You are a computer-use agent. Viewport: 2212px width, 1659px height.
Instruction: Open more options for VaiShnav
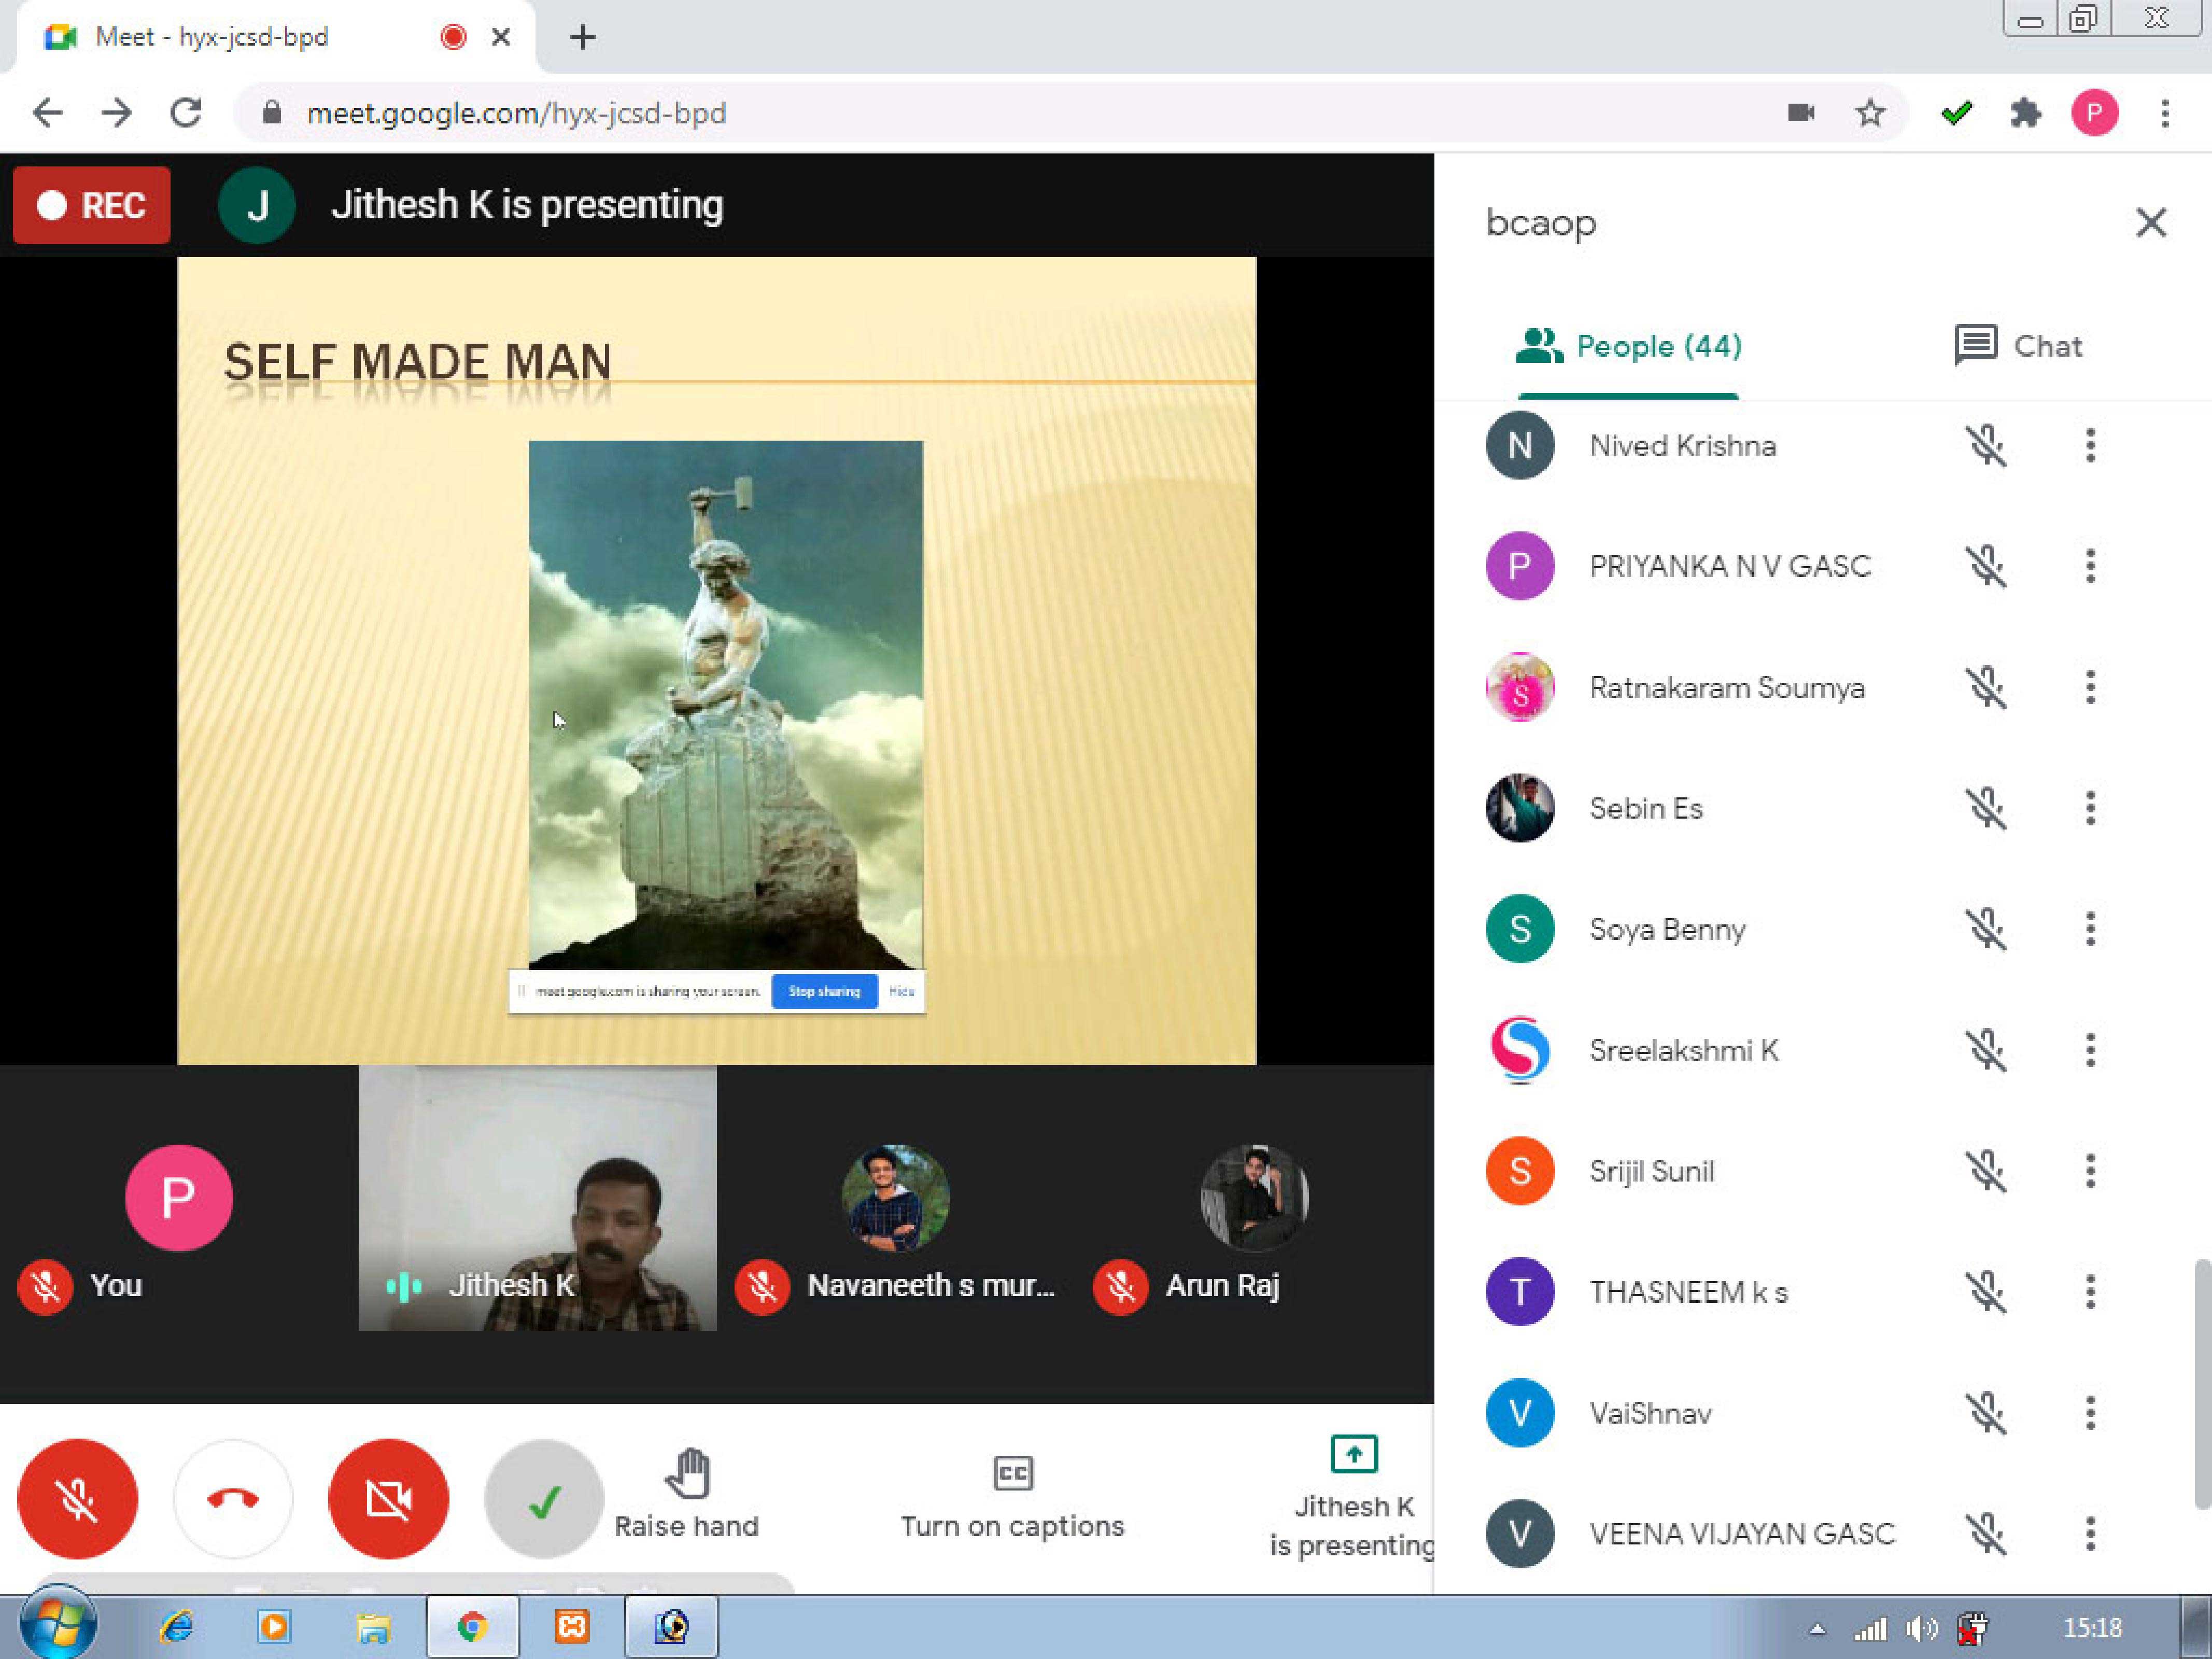pos(2090,1414)
